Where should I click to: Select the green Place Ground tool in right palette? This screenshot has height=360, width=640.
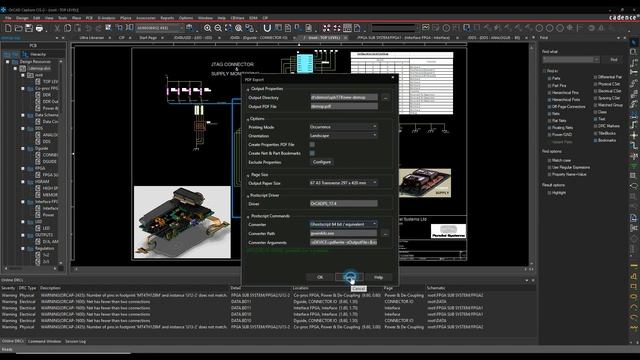tap(634, 166)
